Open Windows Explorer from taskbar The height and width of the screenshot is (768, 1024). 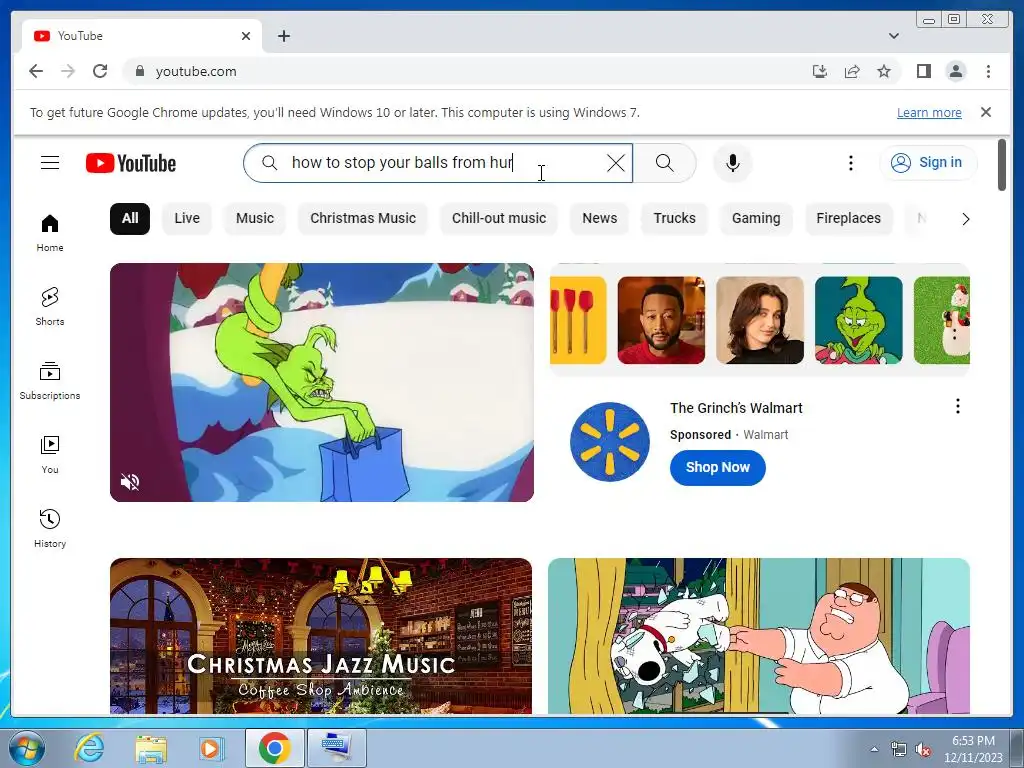[x=150, y=748]
